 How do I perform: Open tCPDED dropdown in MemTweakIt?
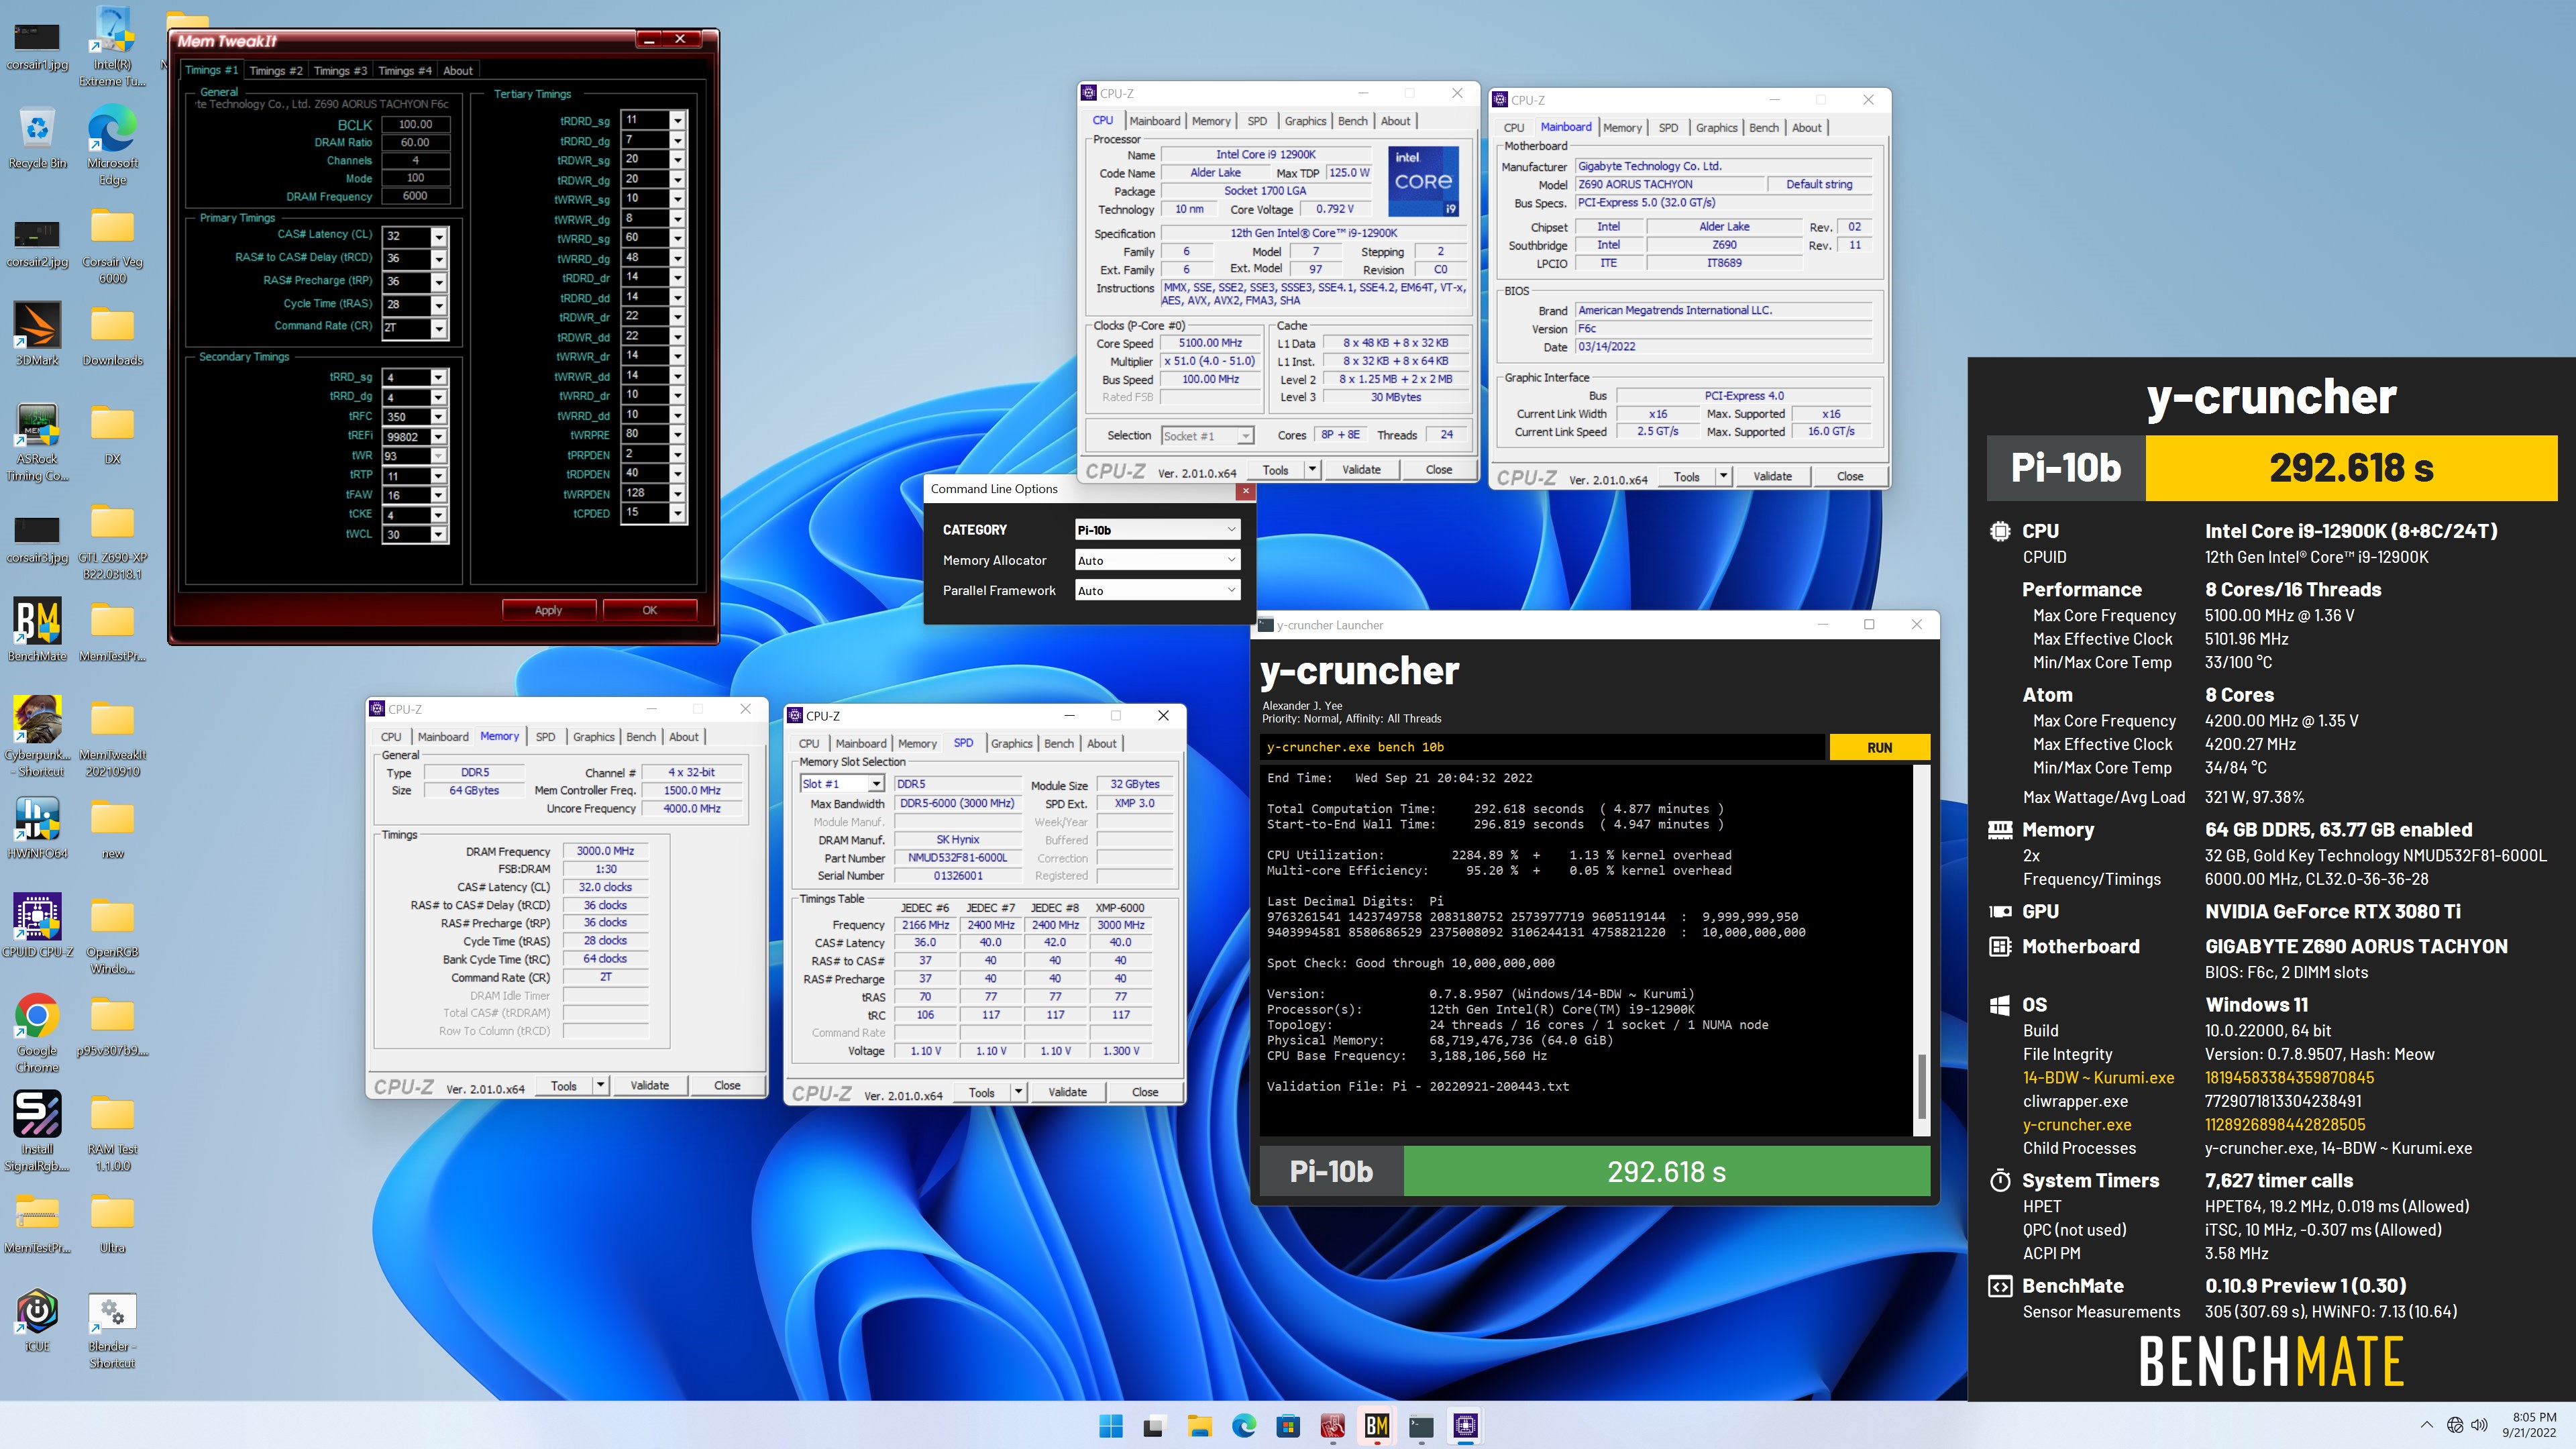tap(678, 513)
